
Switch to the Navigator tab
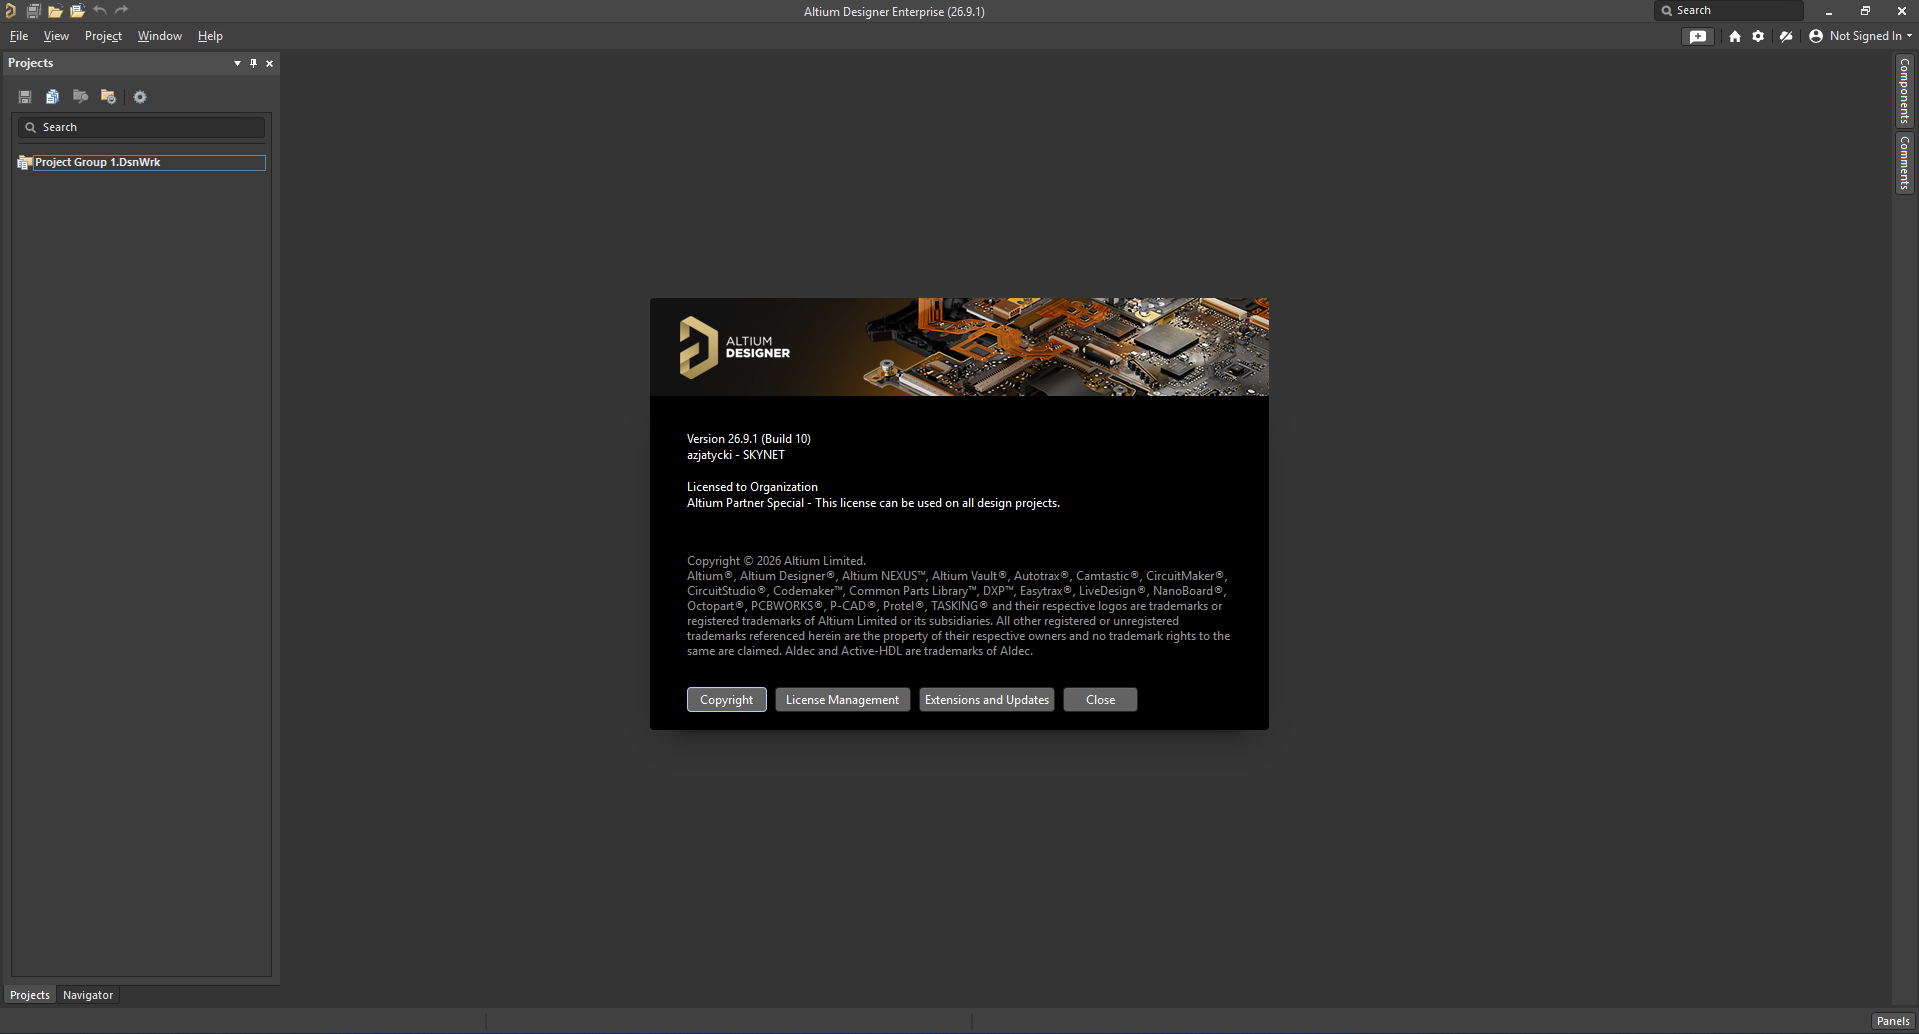(x=88, y=995)
